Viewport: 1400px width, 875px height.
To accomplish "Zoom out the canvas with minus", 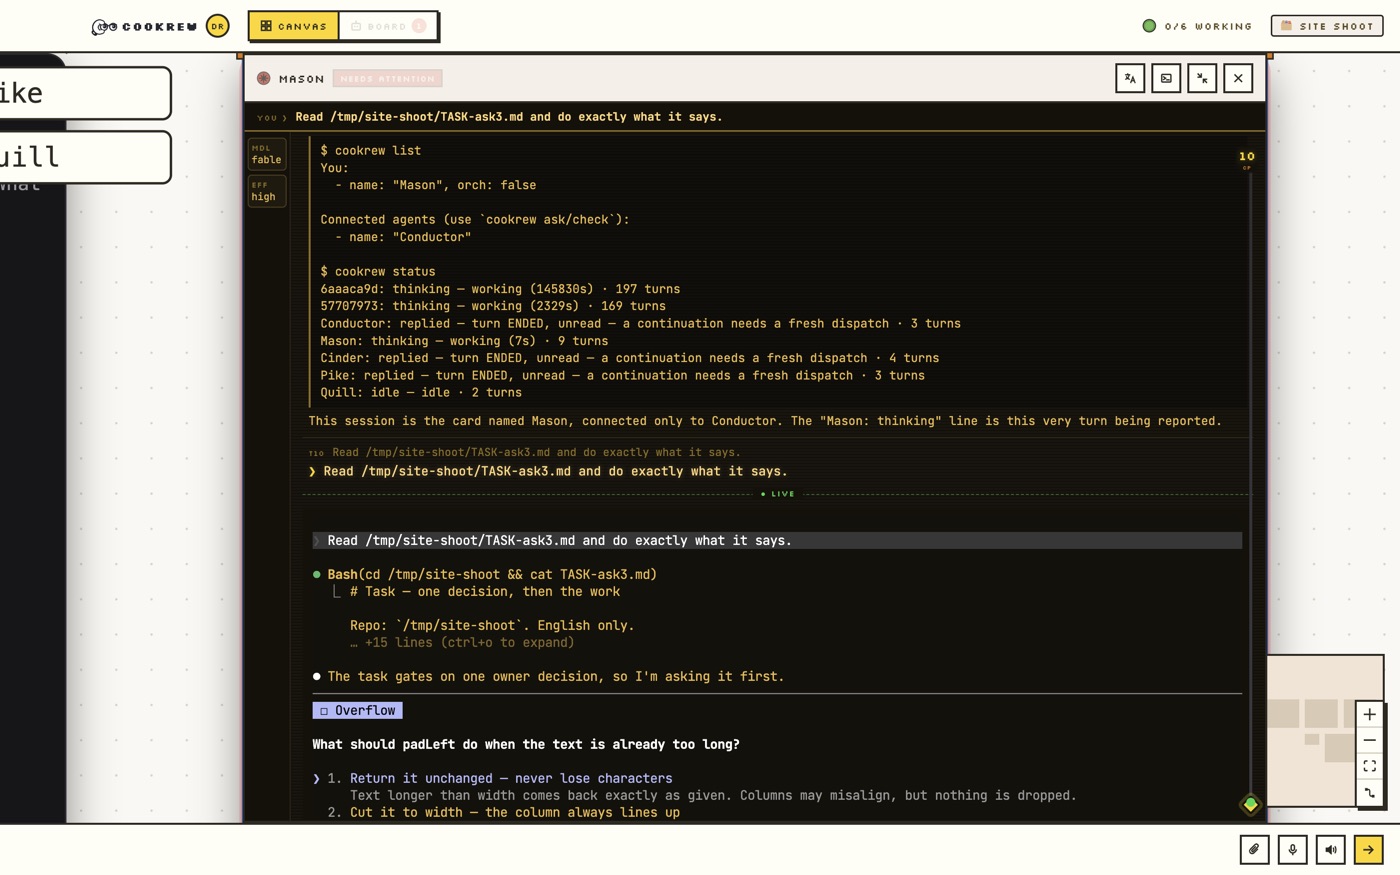I will point(1369,740).
